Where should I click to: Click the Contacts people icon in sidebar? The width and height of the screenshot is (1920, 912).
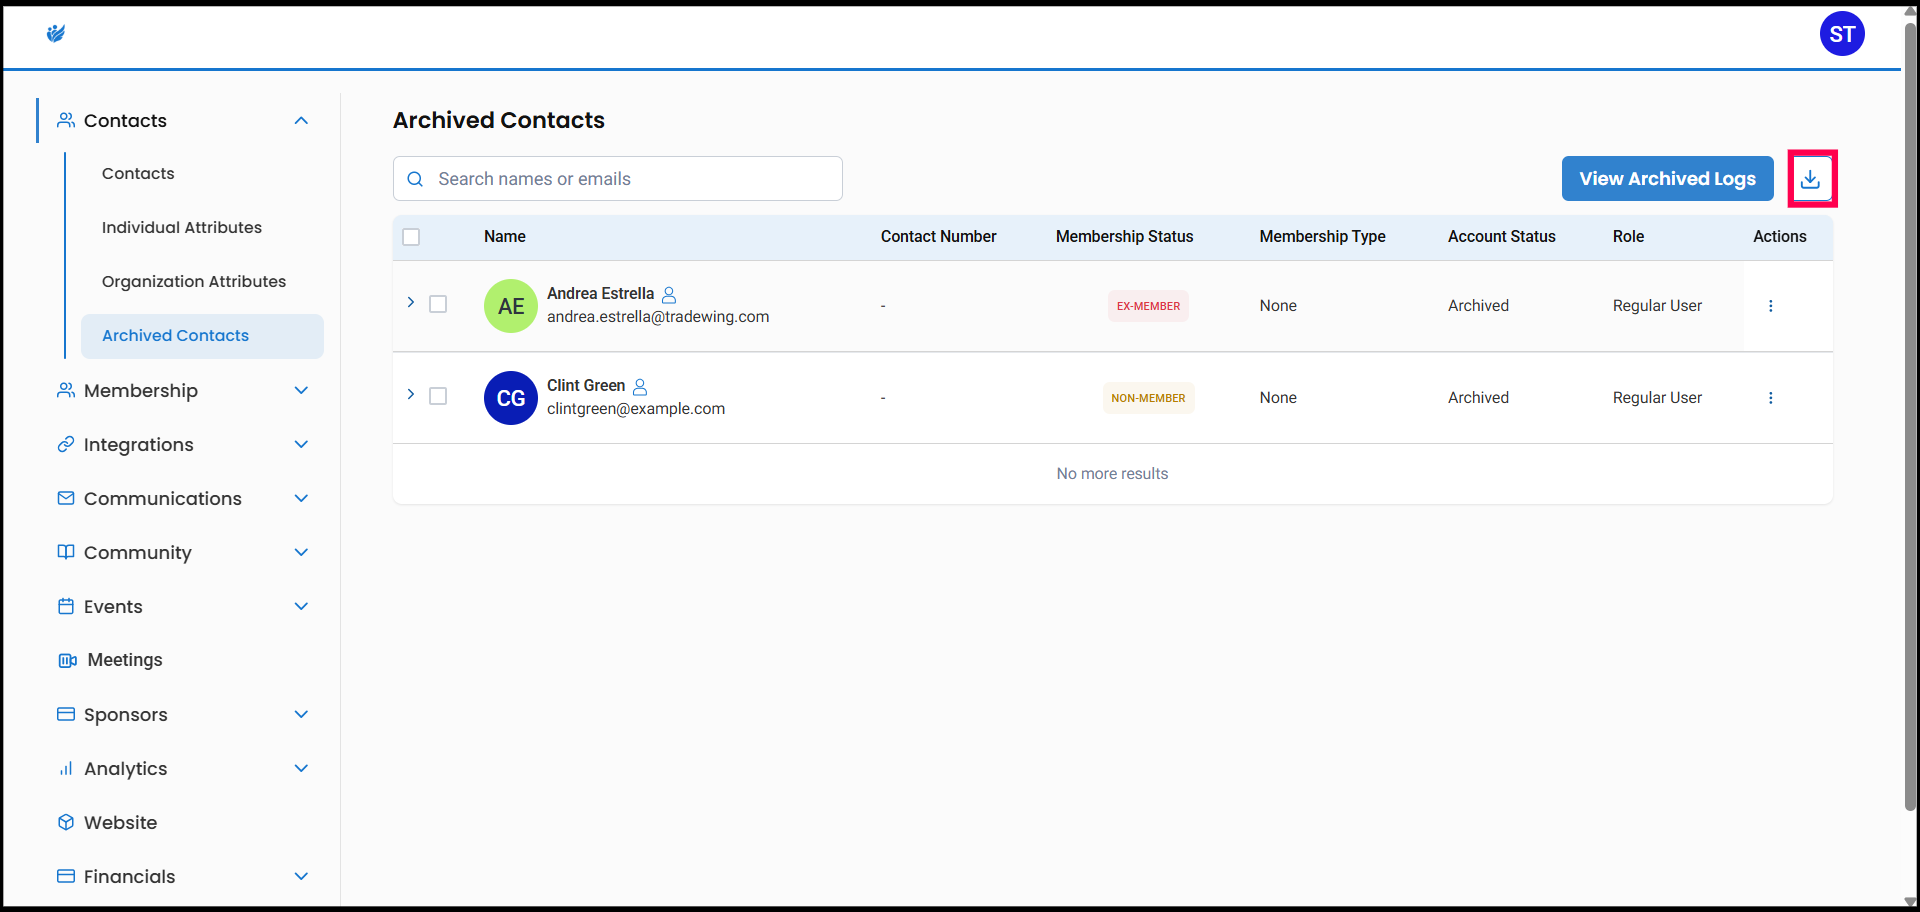66,120
